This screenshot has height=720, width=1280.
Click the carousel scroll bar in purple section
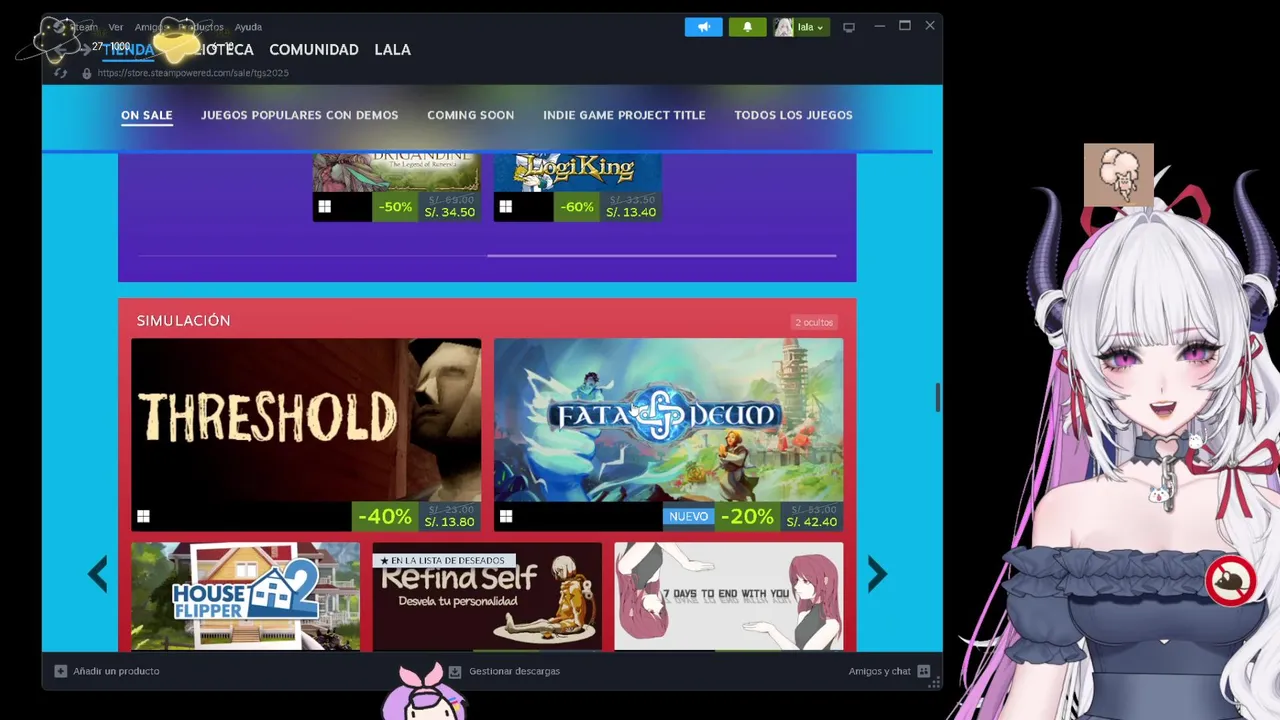tap(661, 256)
